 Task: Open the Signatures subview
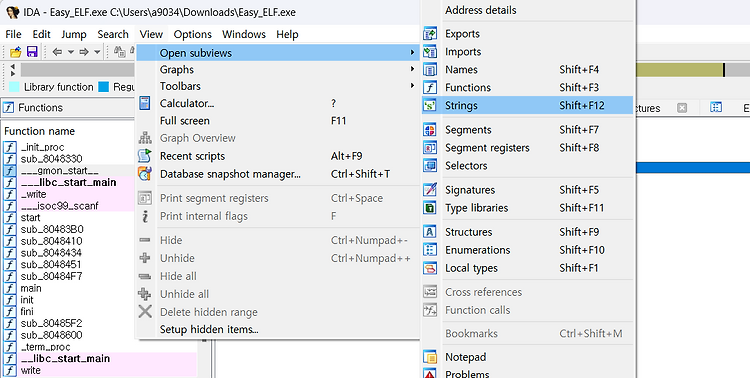(x=527, y=190)
